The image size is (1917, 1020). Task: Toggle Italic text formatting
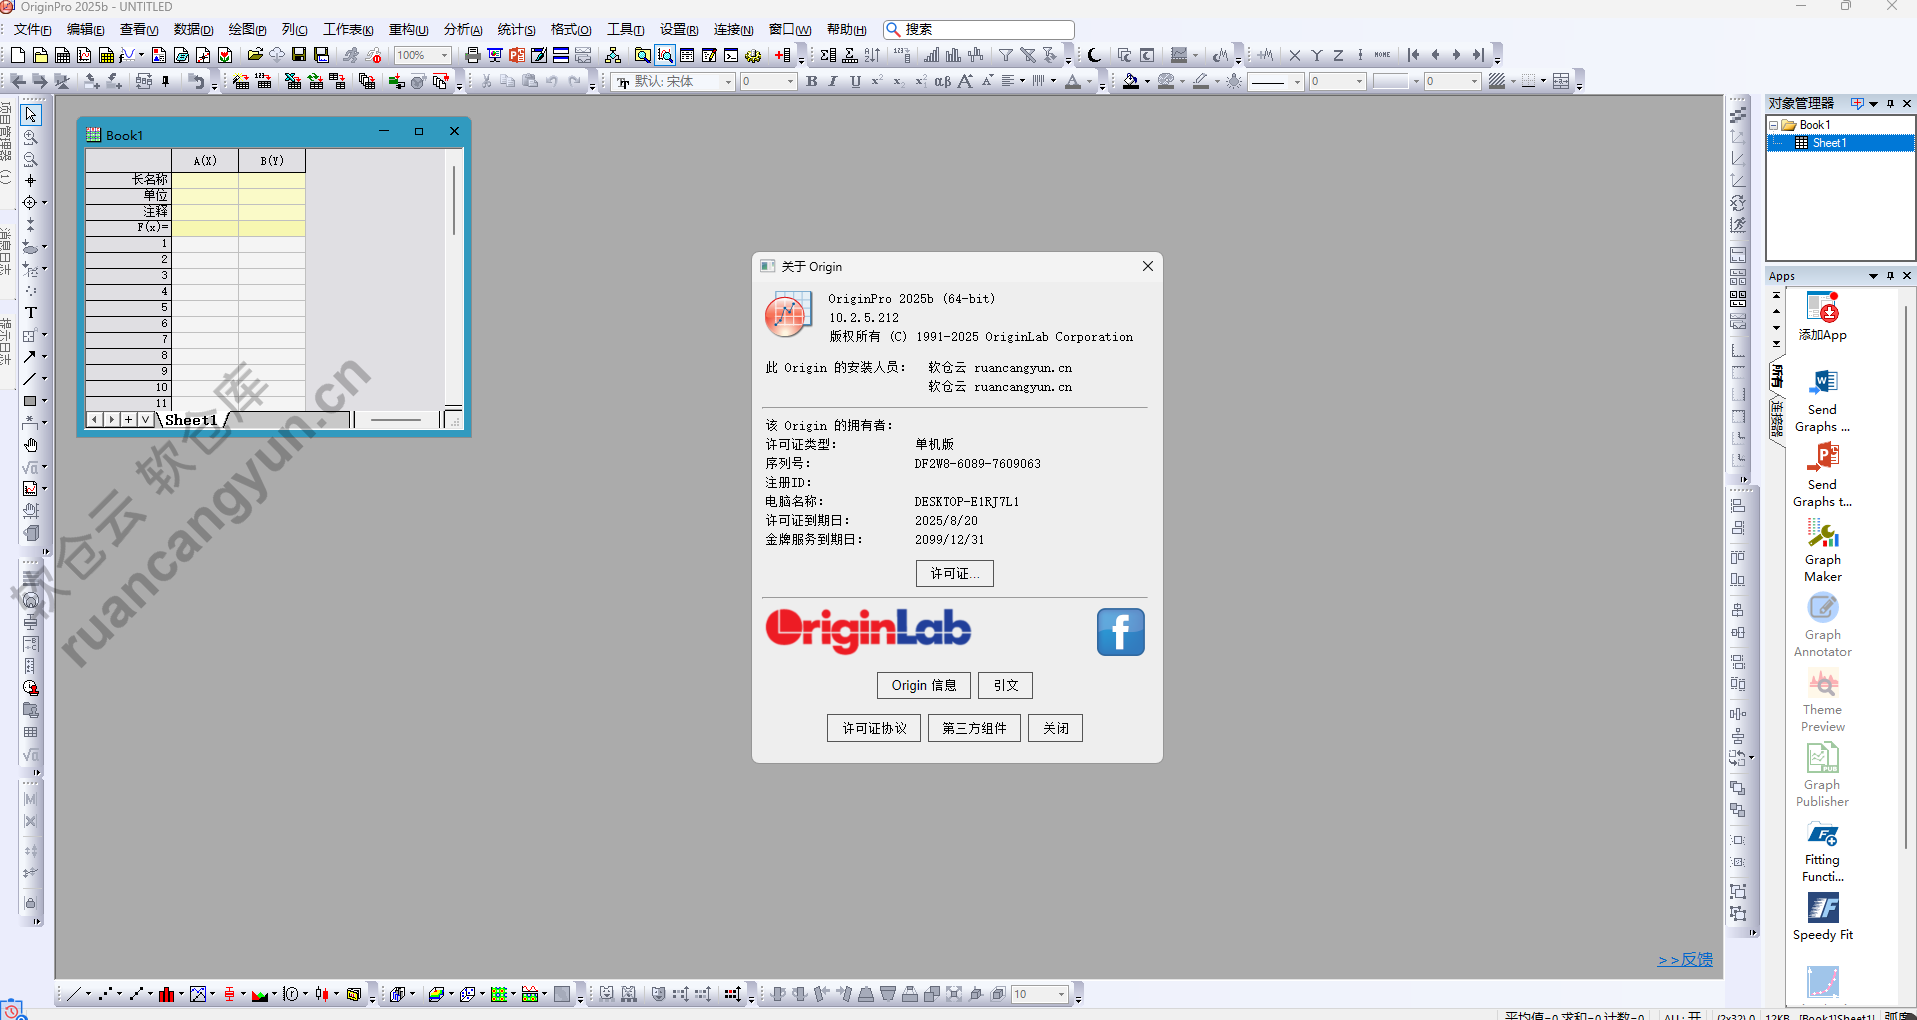pos(832,82)
